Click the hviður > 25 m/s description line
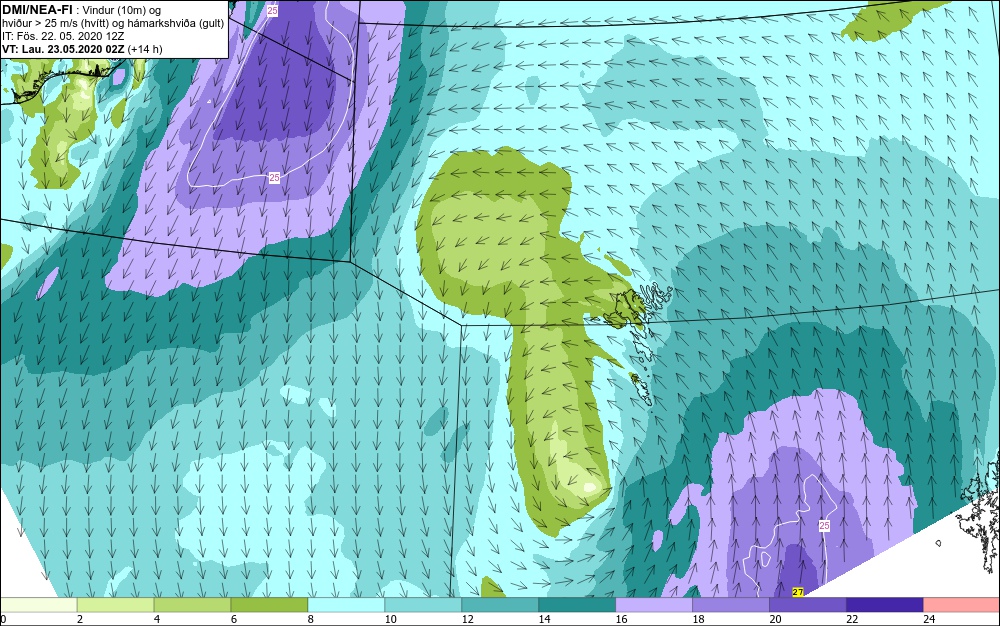This screenshot has height=626, width=1000. pyautogui.click(x=114, y=24)
